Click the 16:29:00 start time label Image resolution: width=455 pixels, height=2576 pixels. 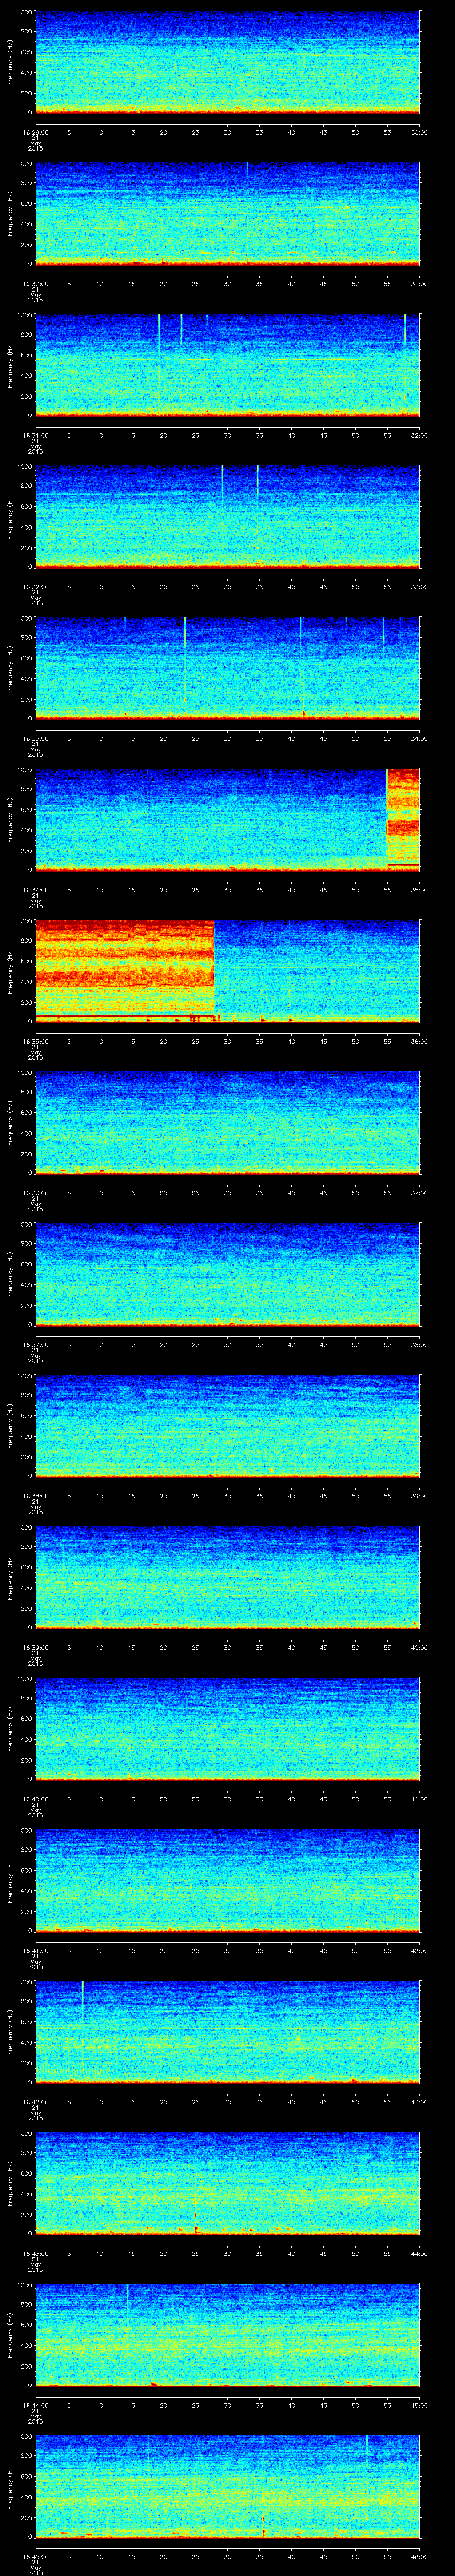pos(36,132)
